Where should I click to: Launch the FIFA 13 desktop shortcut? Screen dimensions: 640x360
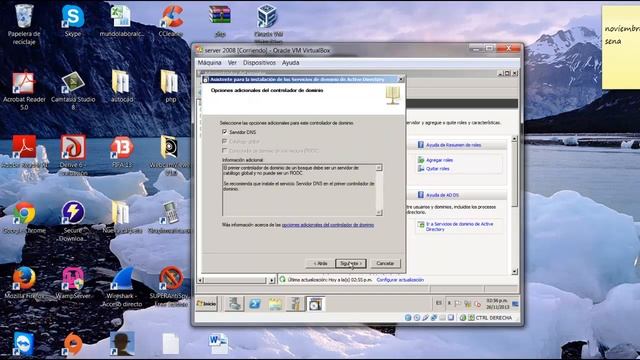122,151
